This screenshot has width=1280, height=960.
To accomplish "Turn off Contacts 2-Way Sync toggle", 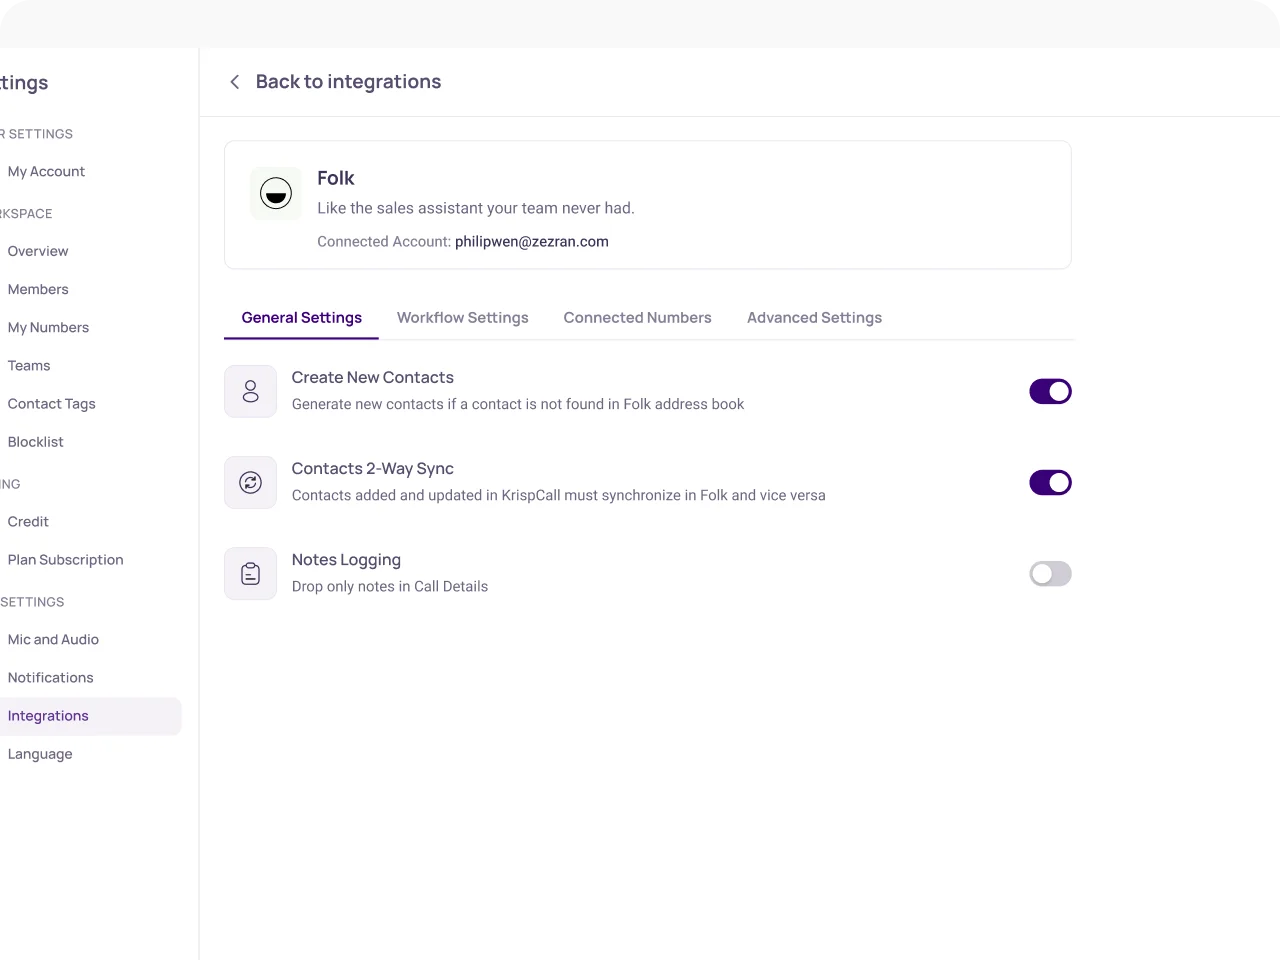I will tap(1050, 483).
